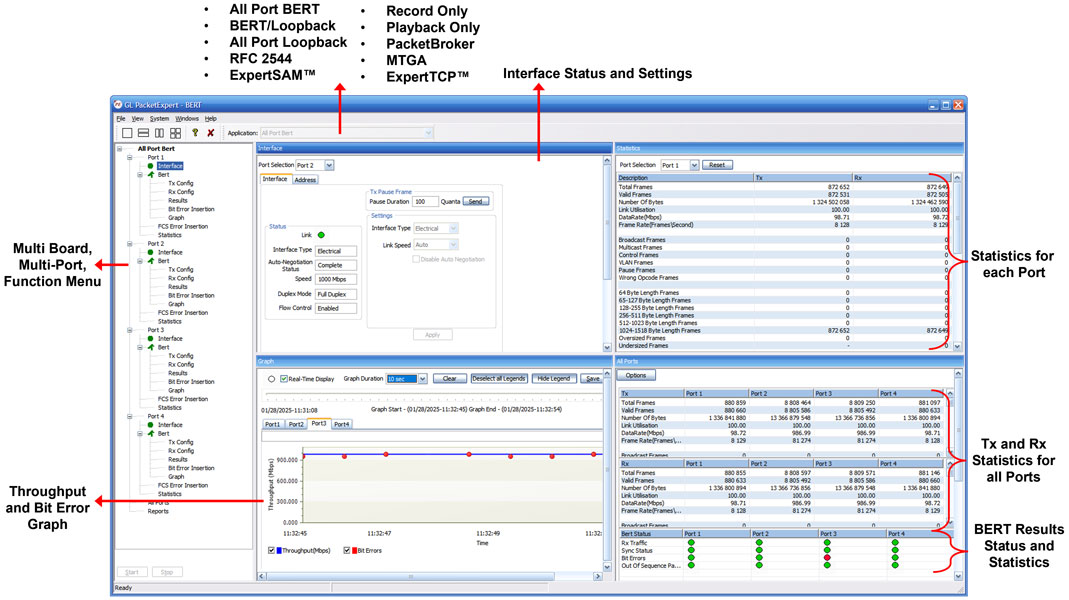Click the red Bit Errors legend color swatch
Viewport: 1069px width, 600px height.
[355, 550]
